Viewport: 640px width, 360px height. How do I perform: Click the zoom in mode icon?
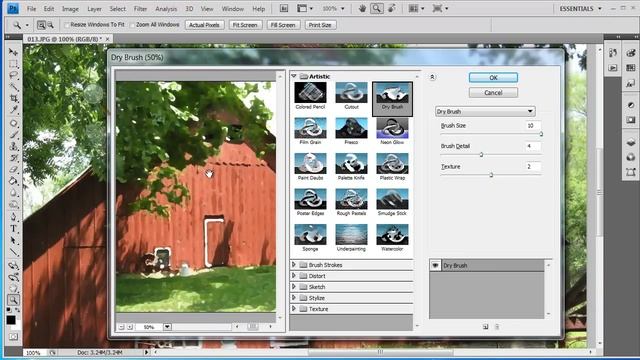(41, 25)
